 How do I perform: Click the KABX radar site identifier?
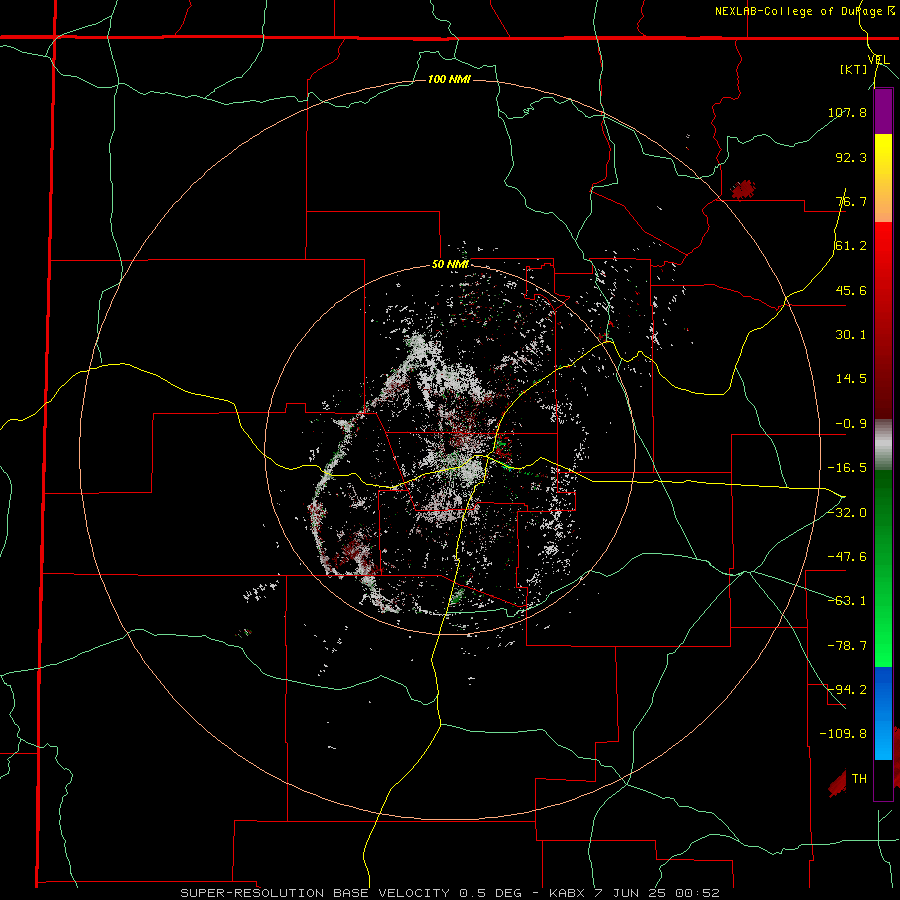tap(566, 893)
